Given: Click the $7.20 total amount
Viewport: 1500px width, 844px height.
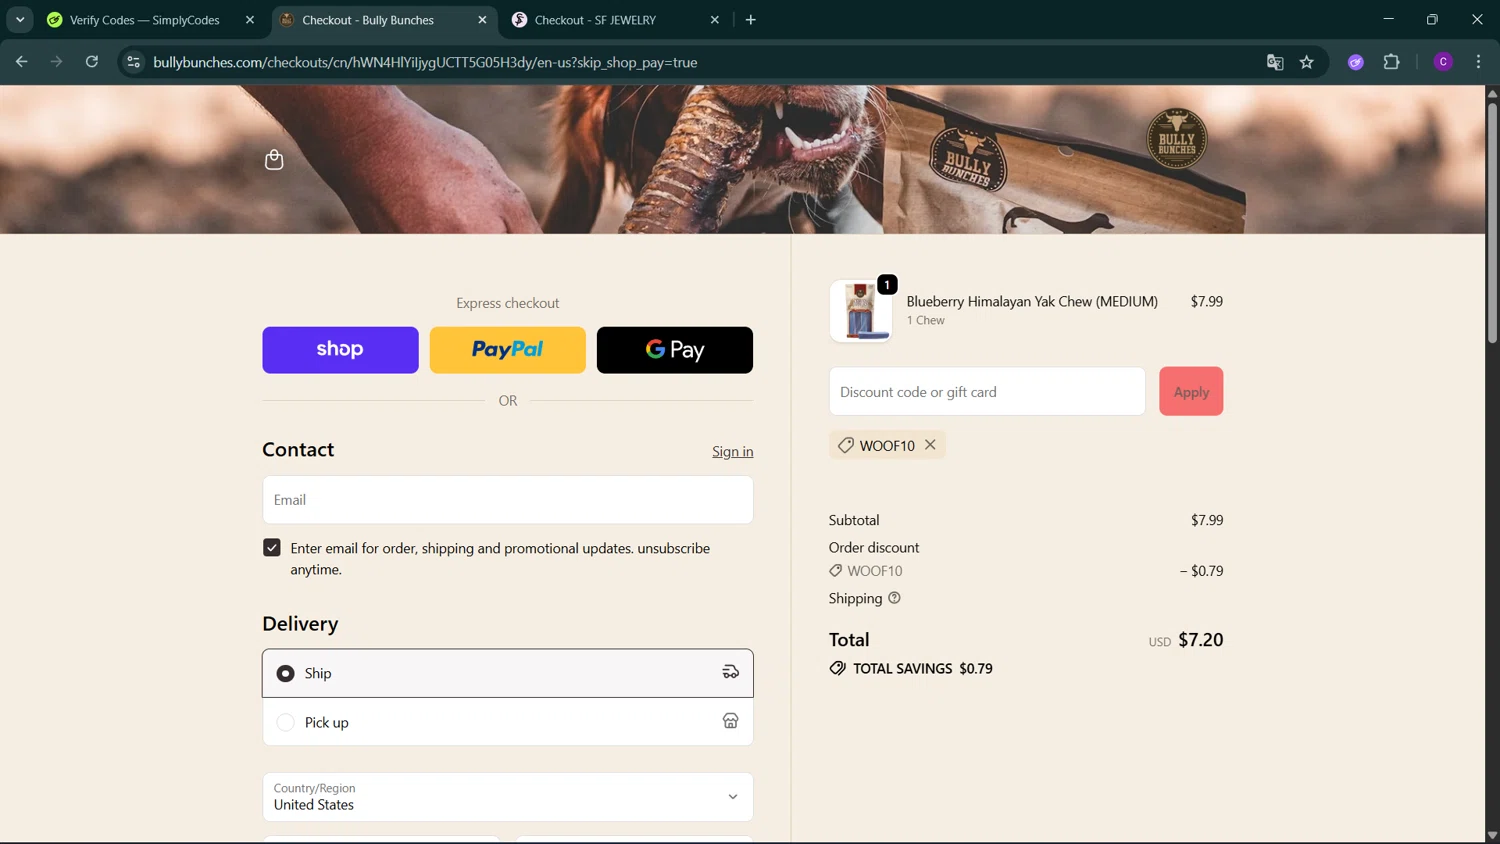Looking at the screenshot, I should point(1200,640).
